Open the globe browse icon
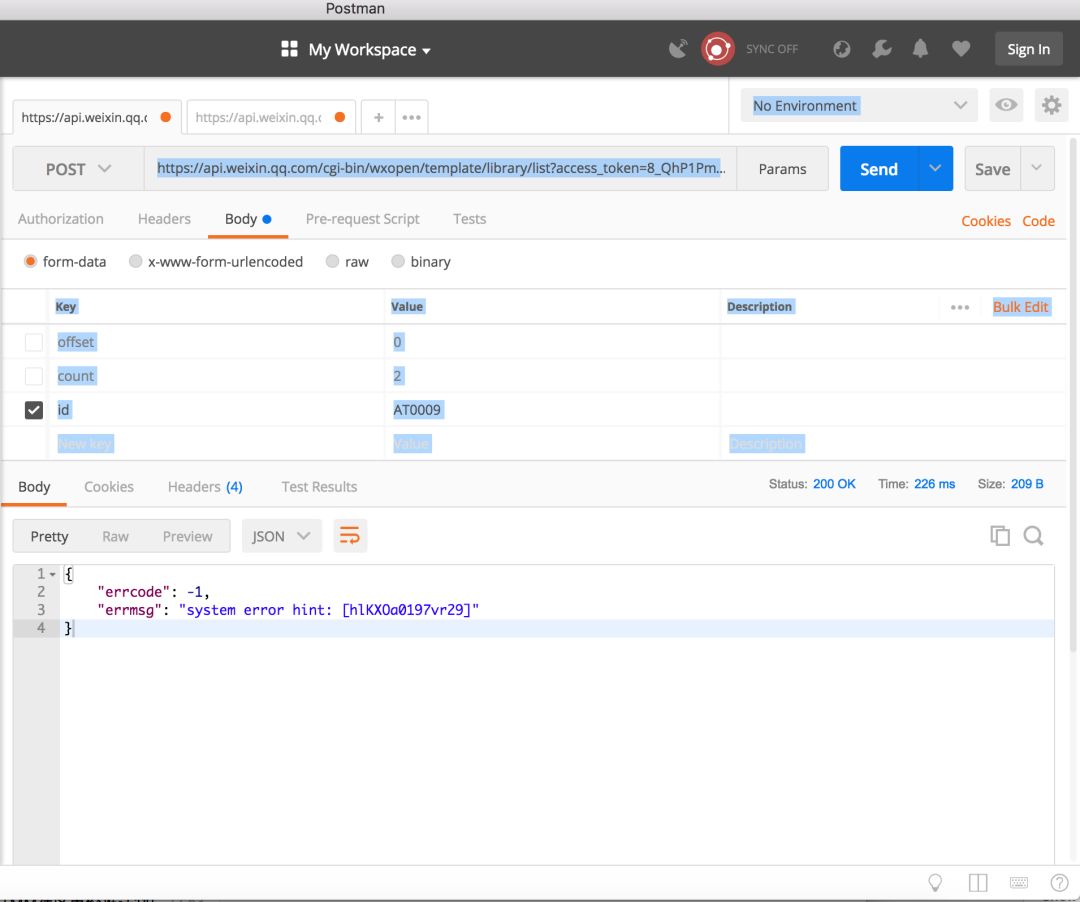 (x=841, y=49)
